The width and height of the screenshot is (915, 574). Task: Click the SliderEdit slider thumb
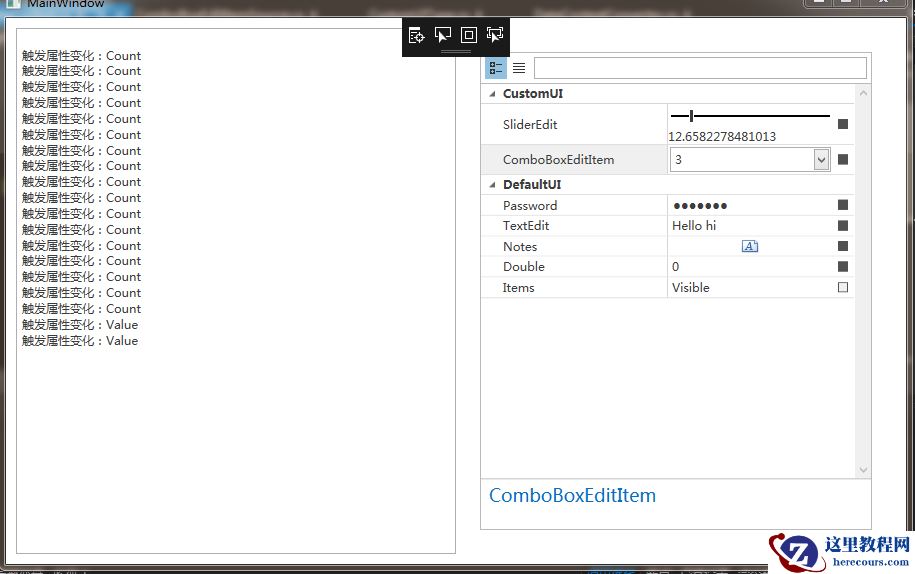coord(692,116)
